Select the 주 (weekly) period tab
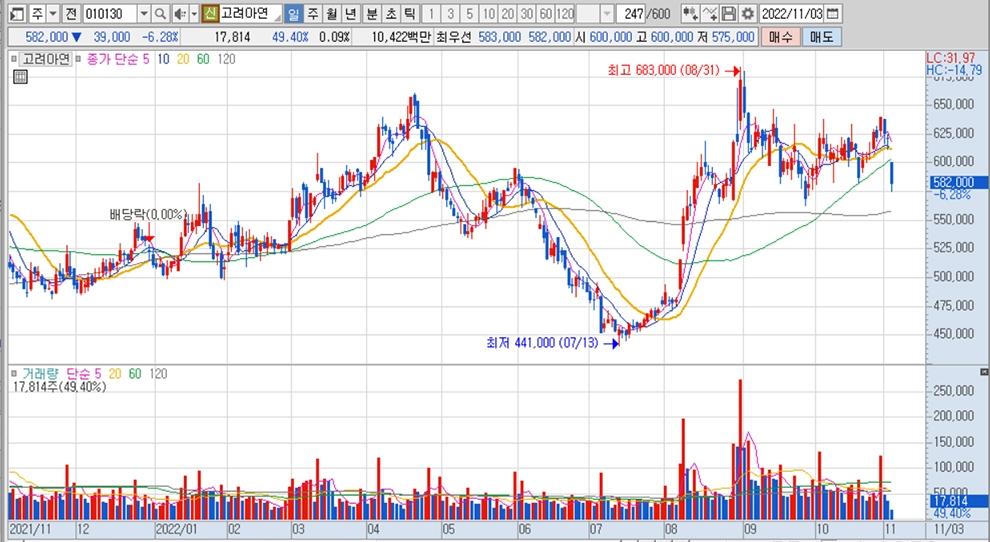This screenshot has width=990, height=542. point(311,14)
